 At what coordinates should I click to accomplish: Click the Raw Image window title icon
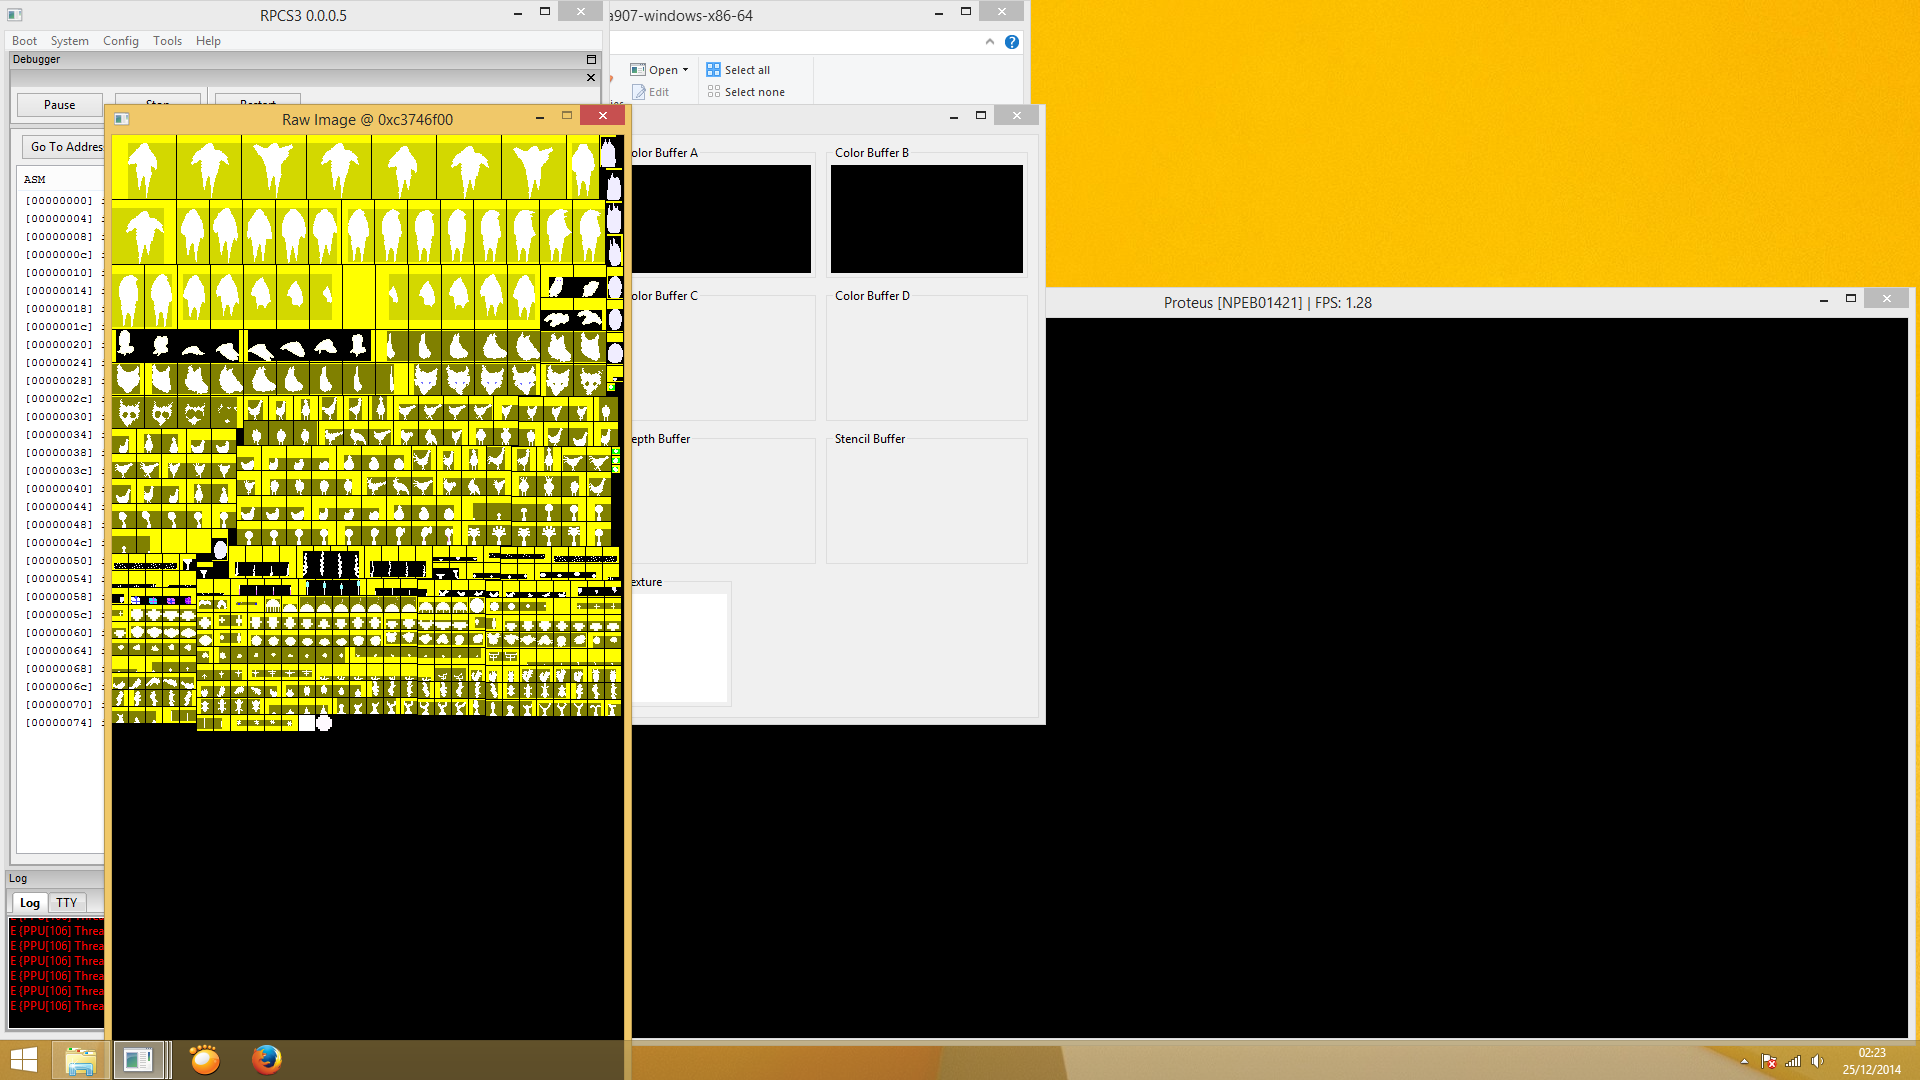point(121,119)
